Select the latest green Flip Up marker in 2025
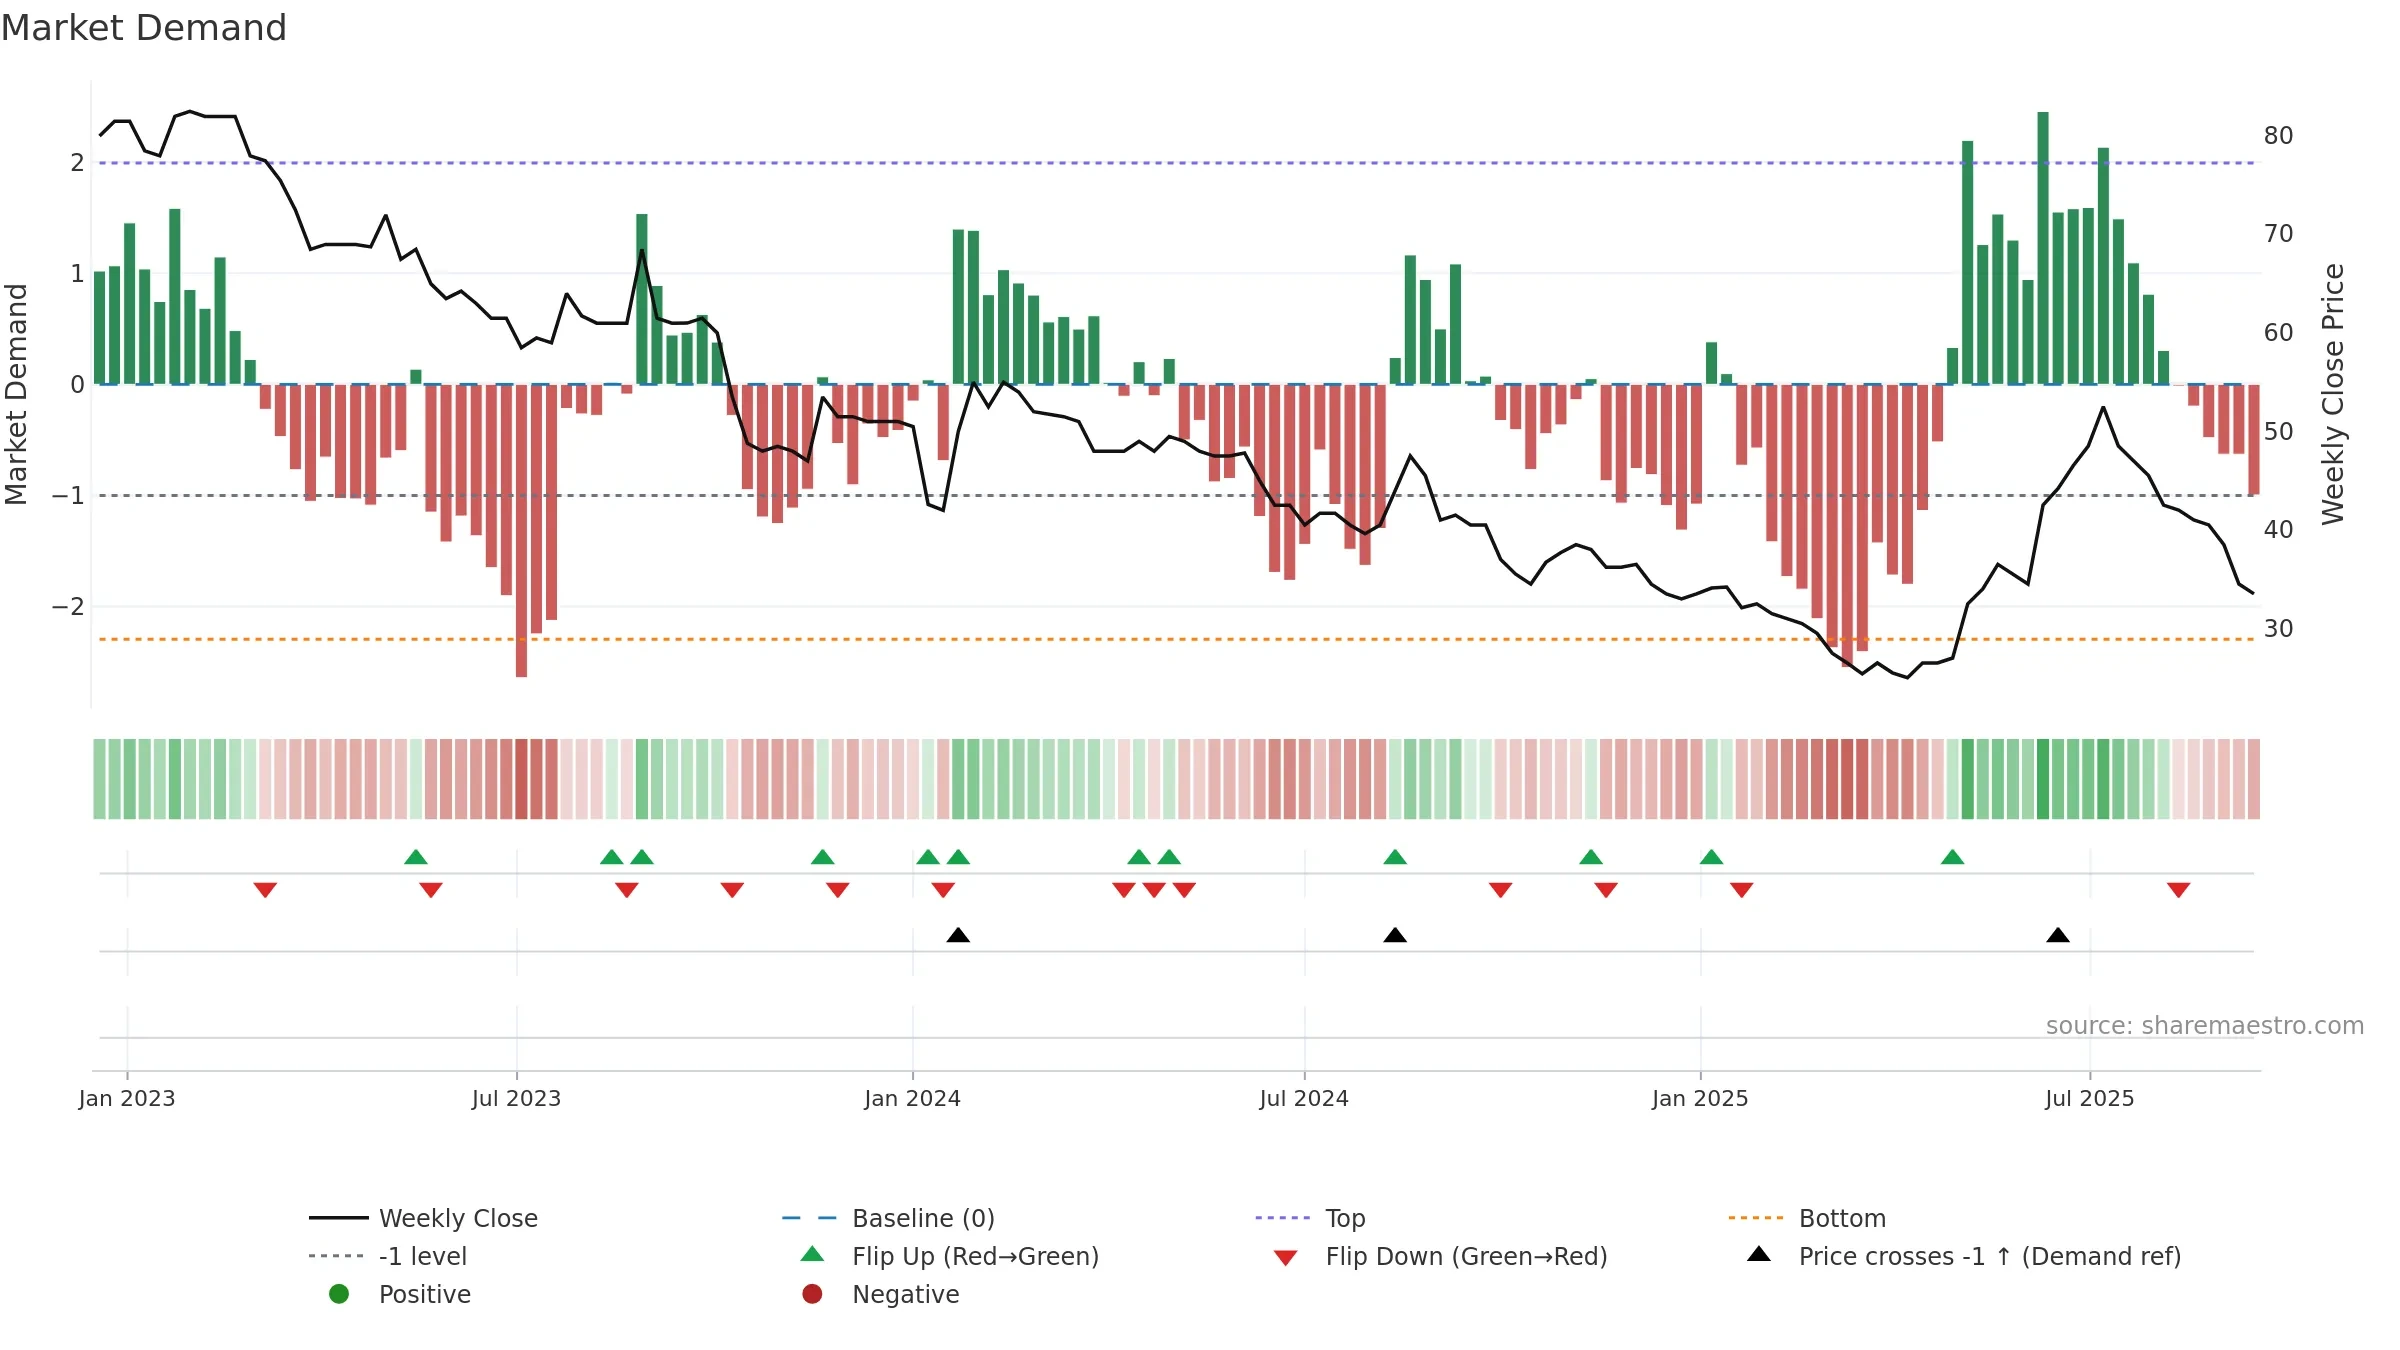The width and height of the screenshot is (2400, 1350). (1952, 857)
